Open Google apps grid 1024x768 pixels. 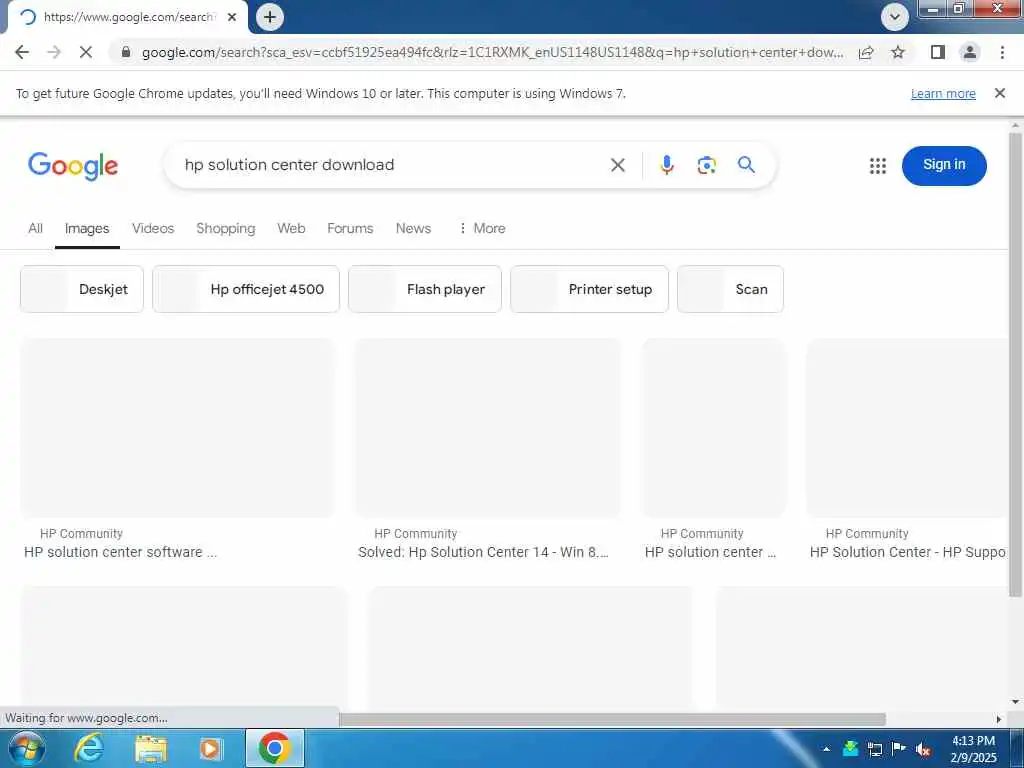(x=878, y=166)
